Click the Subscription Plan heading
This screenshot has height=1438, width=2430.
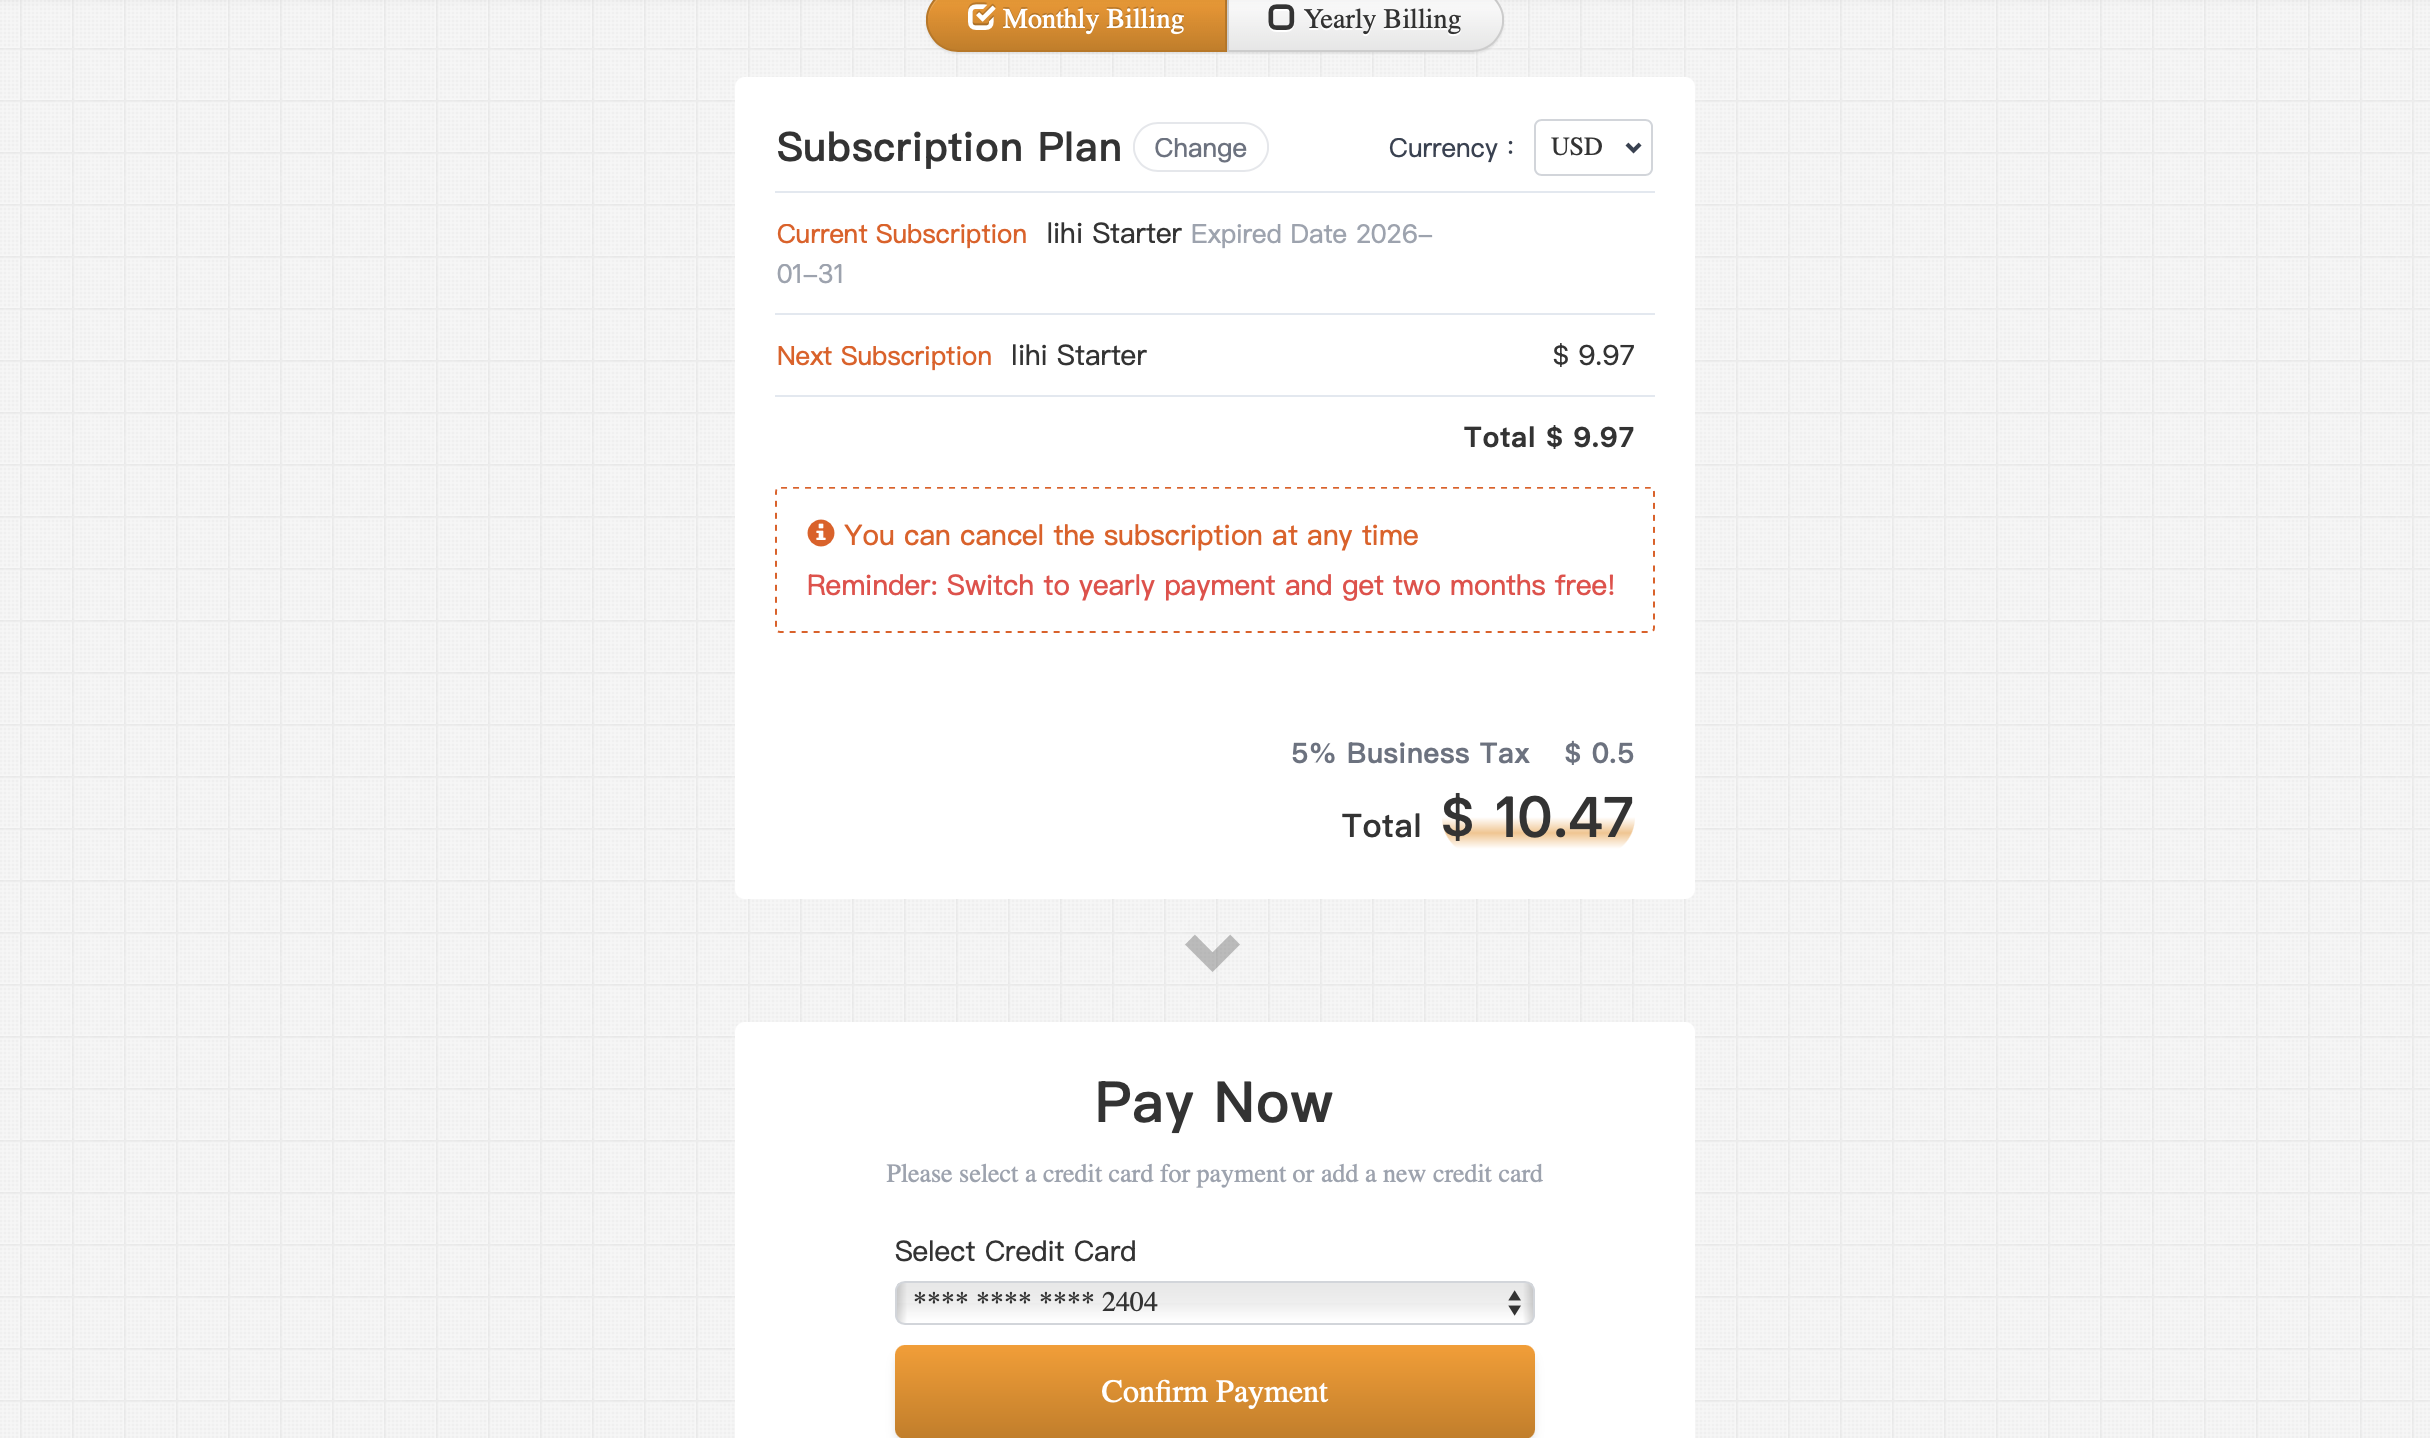click(x=949, y=148)
